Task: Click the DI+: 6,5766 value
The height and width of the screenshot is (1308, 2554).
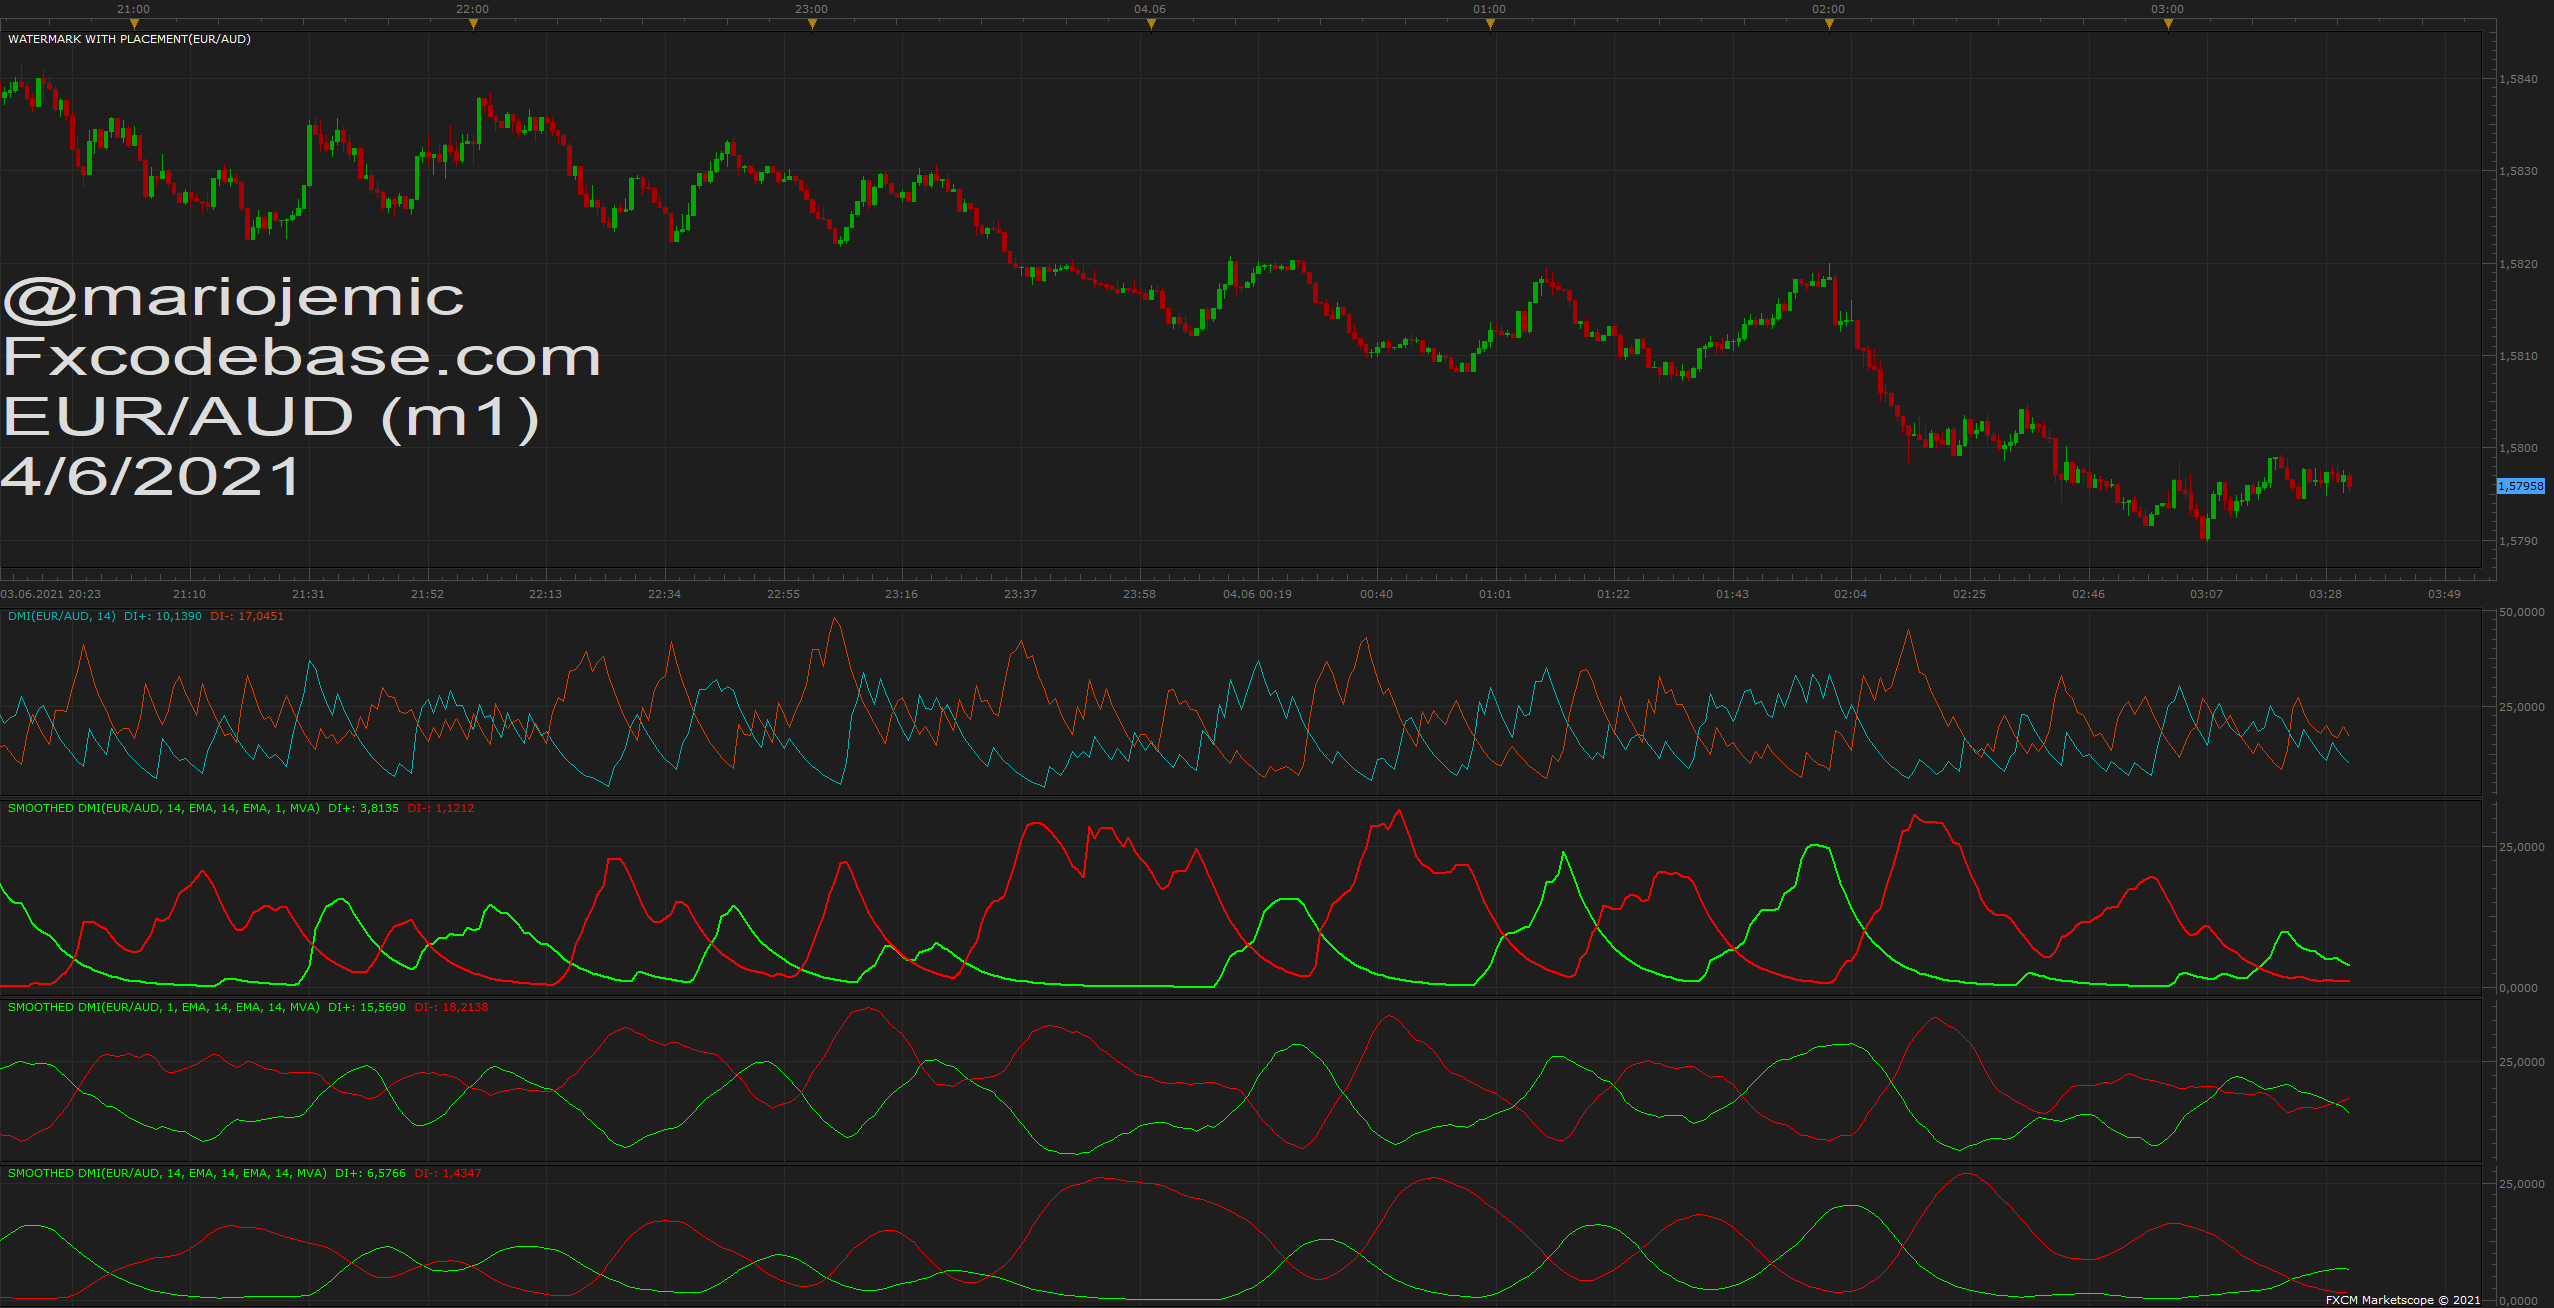Action: click(370, 1173)
